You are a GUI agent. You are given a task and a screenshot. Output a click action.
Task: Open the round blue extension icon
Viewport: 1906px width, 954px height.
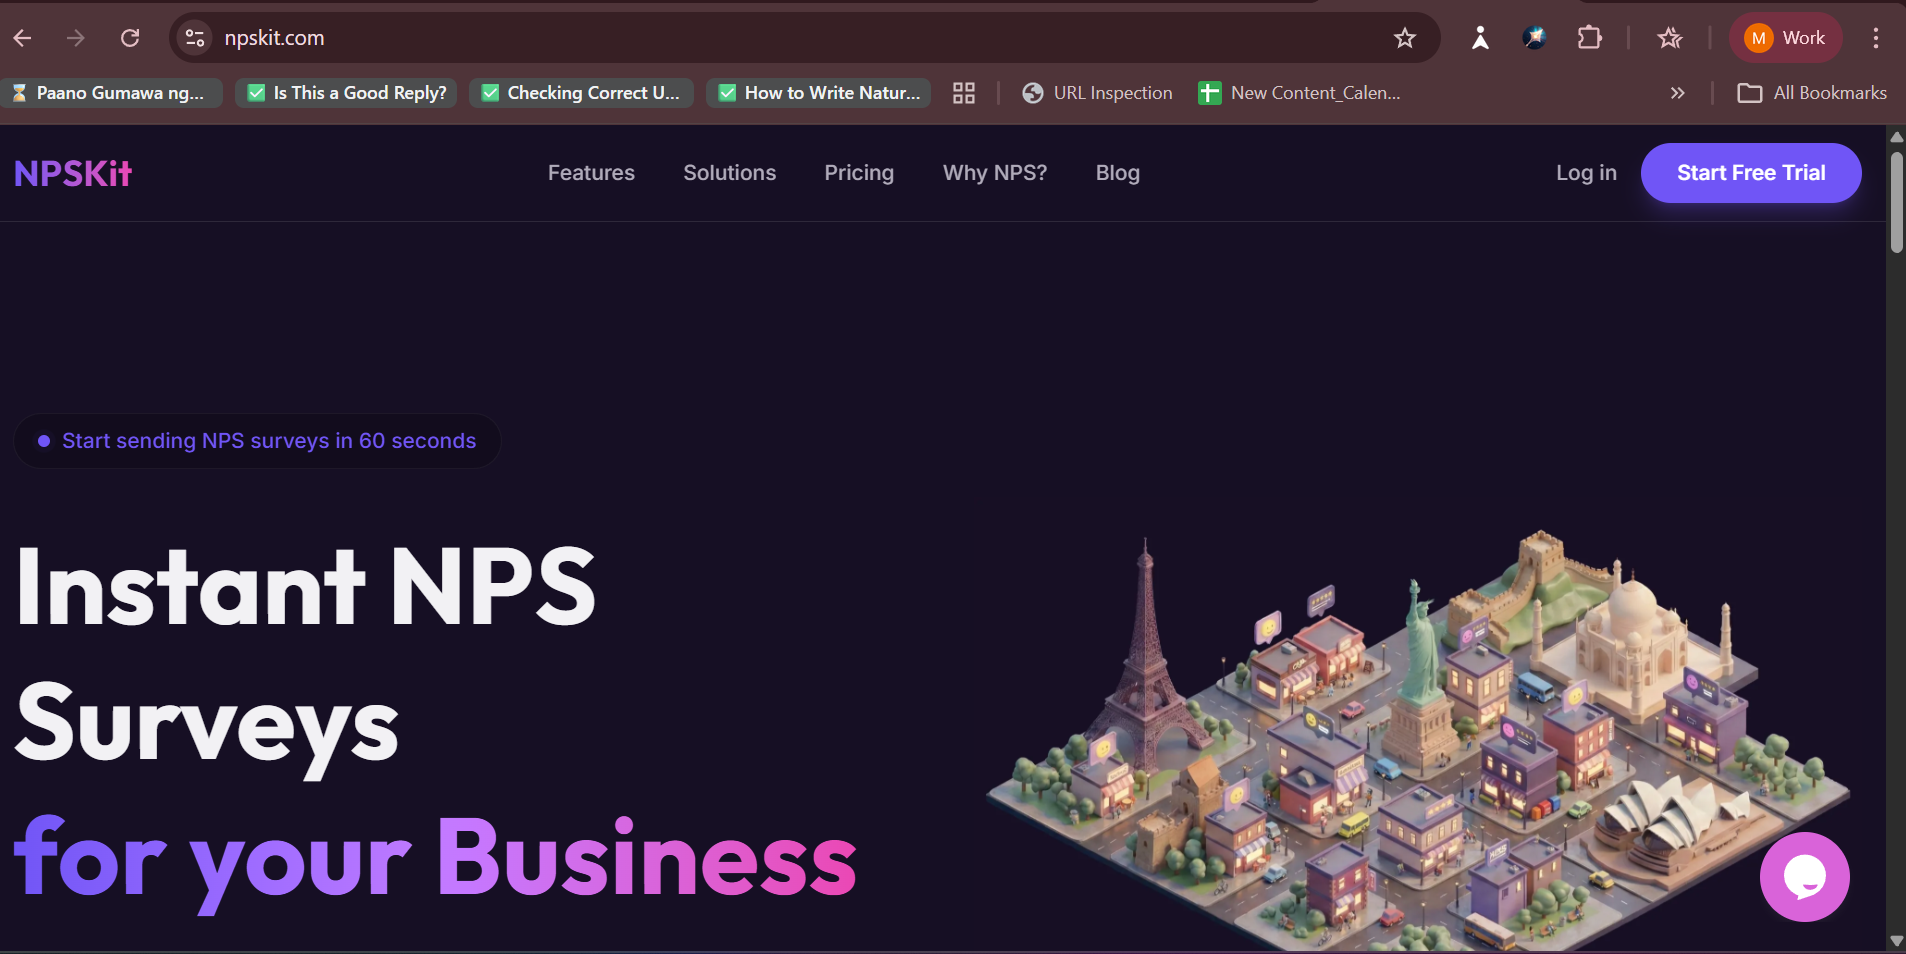click(x=1534, y=38)
